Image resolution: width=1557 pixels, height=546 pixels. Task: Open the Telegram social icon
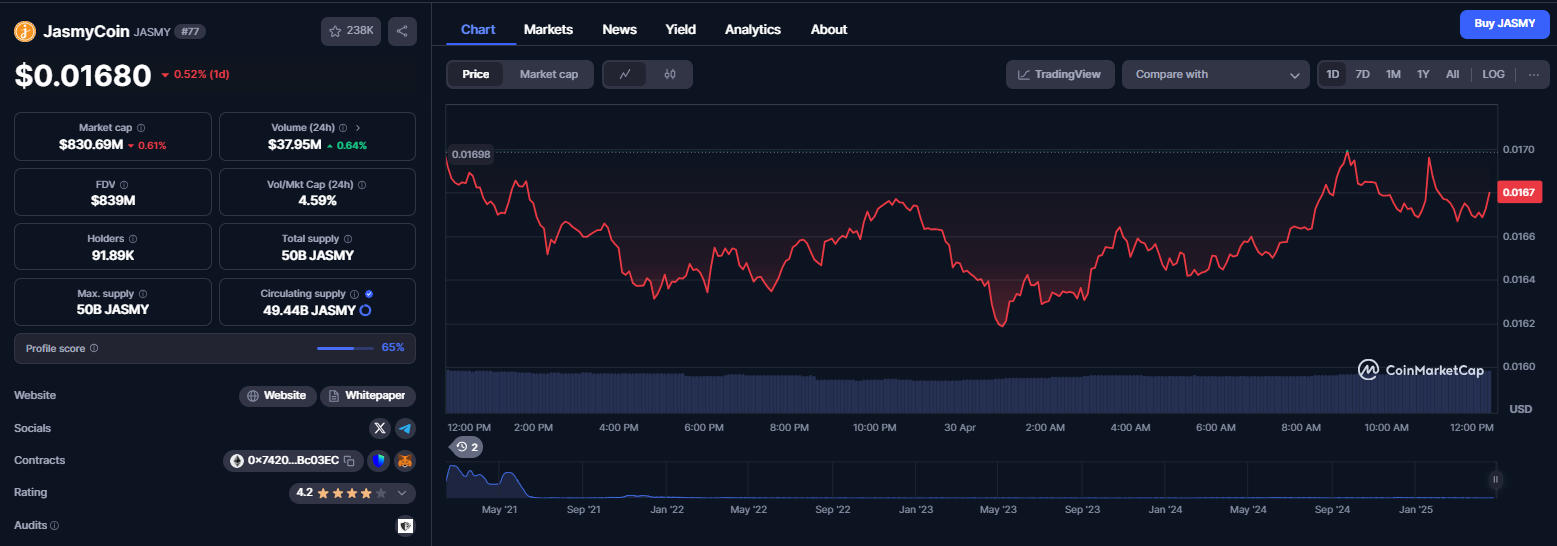405,428
